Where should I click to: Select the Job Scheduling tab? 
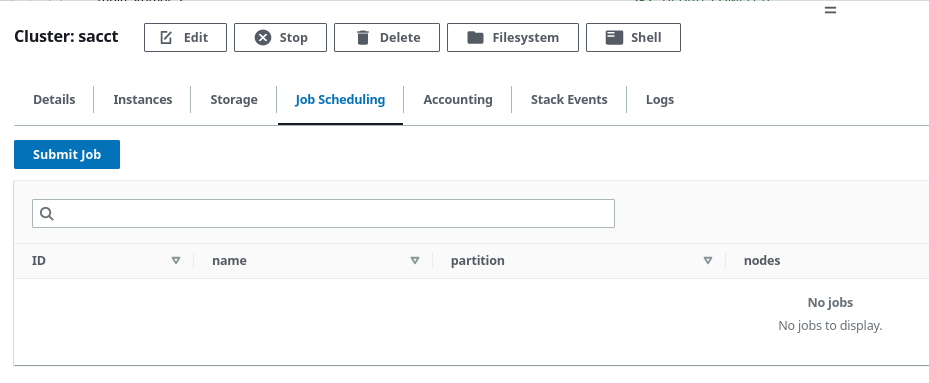(340, 100)
